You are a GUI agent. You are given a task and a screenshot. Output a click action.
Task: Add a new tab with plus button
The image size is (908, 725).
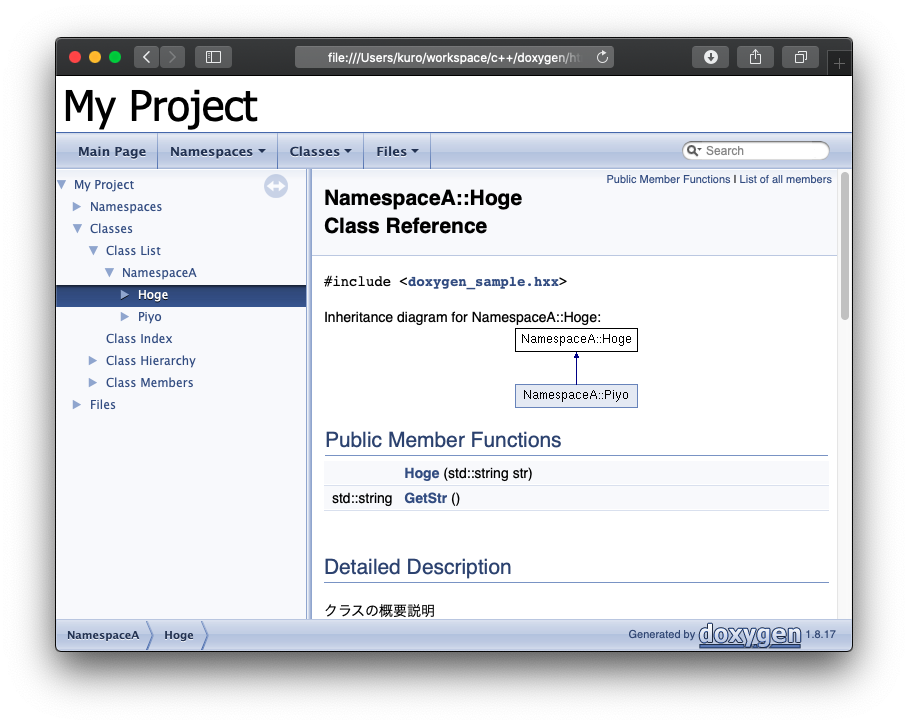[839, 64]
